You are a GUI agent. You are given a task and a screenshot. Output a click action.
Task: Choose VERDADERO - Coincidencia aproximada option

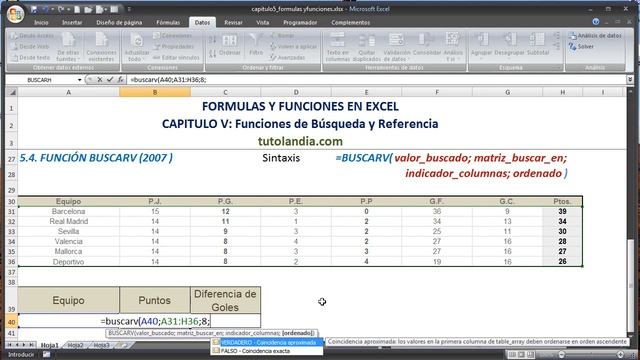pyautogui.click(x=267, y=342)
